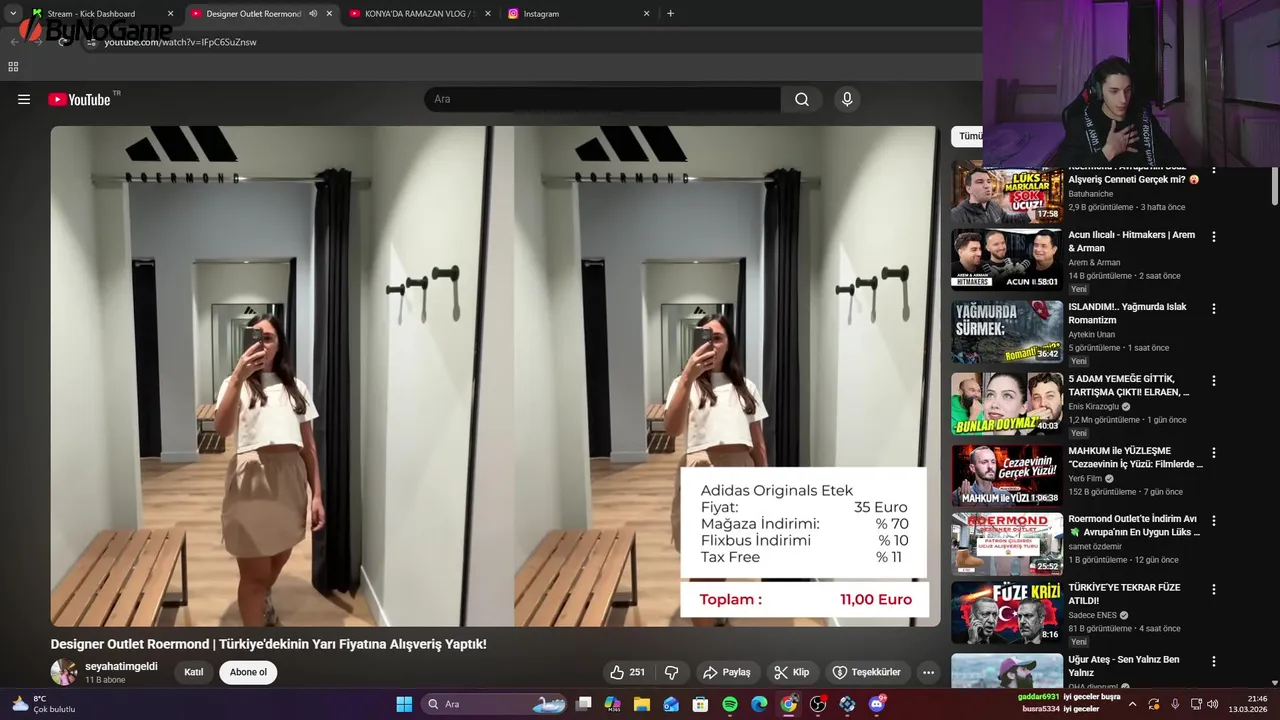Share the video using Paylaş
Image resolution: width=1280 pixels, height=720 pixels.
(x=727, y=672)
